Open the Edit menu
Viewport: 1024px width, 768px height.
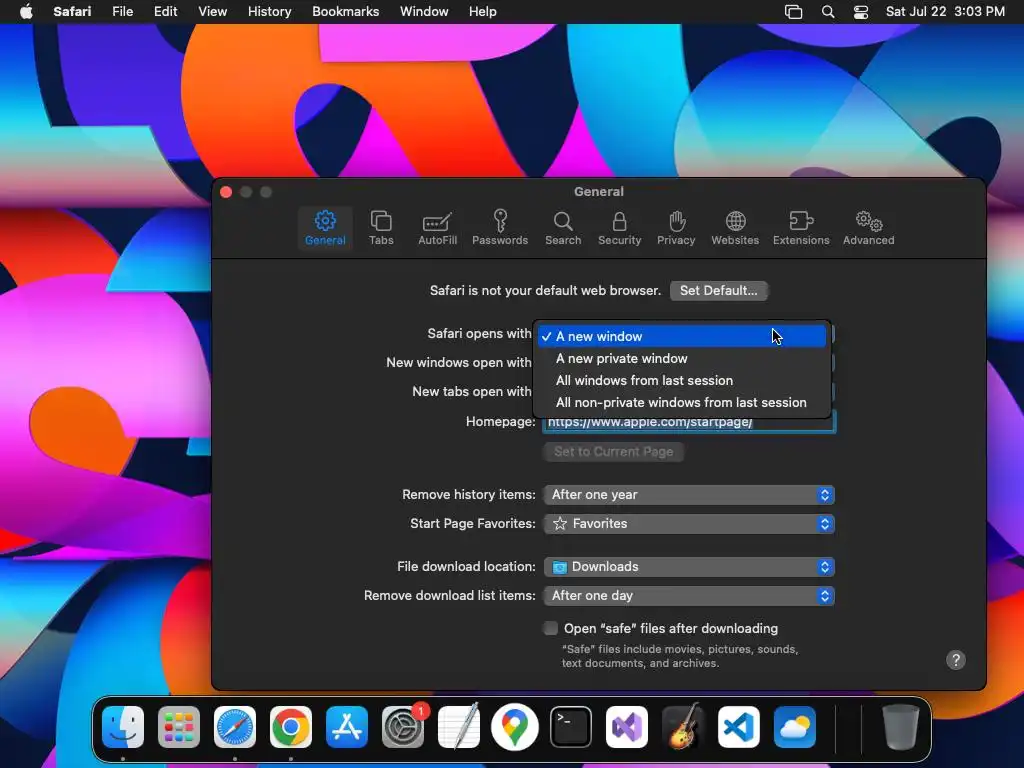pyautogui.click(x=165, y=12)
